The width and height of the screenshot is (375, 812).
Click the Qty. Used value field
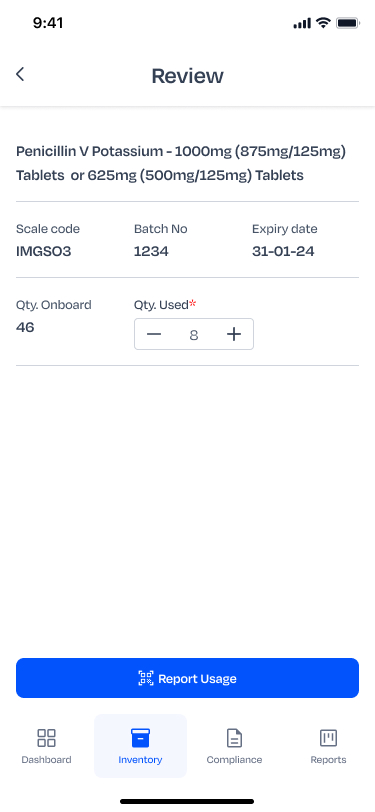[194, 335]
